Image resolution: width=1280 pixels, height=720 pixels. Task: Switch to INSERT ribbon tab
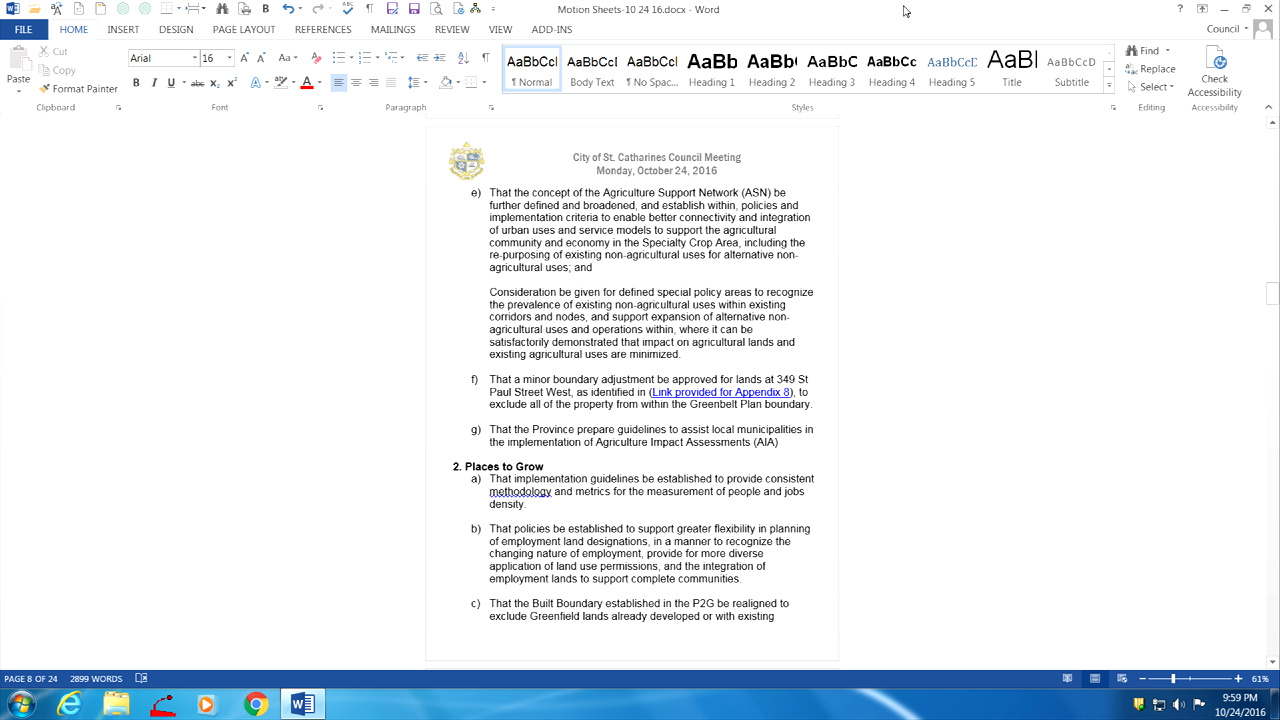point(123,30)
